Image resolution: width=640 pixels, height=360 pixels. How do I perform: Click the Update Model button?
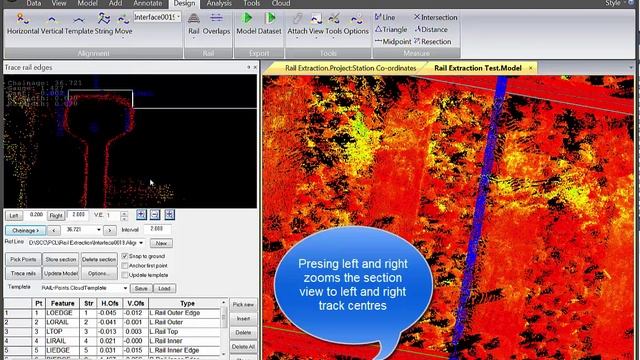[x=61, y=273]
